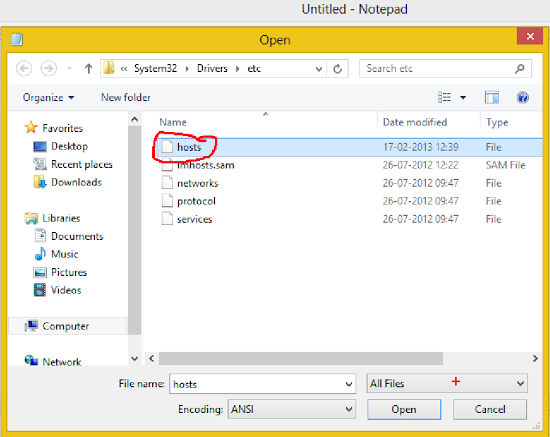
Task: Expand the breadcrumb arrow after System32
Action: click(187, 69)
